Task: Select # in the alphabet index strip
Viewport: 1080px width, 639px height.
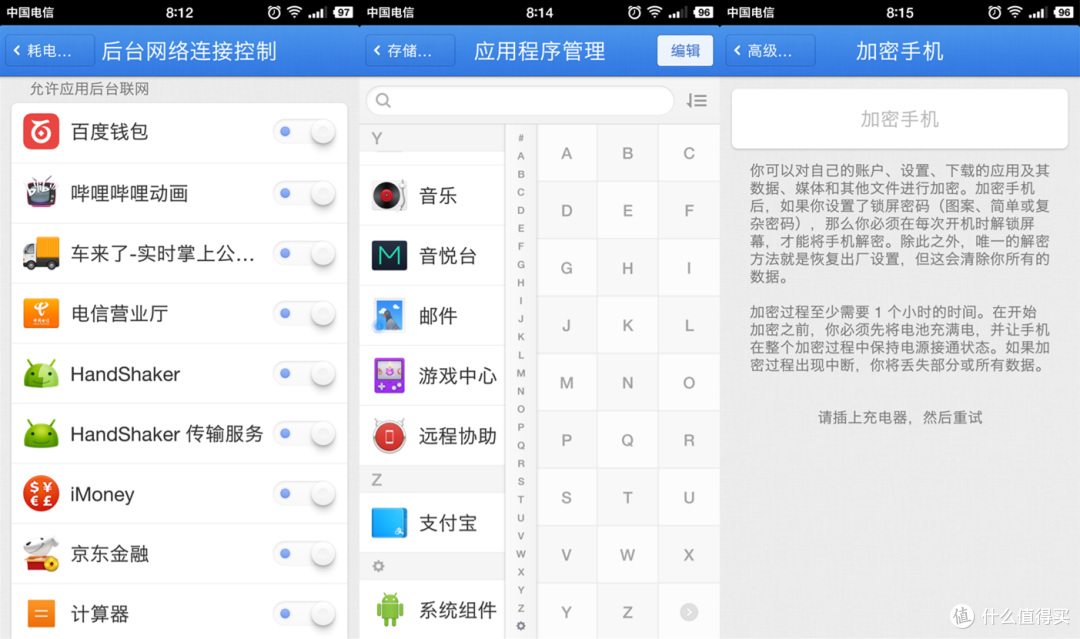Action: (x=521, y=138)
